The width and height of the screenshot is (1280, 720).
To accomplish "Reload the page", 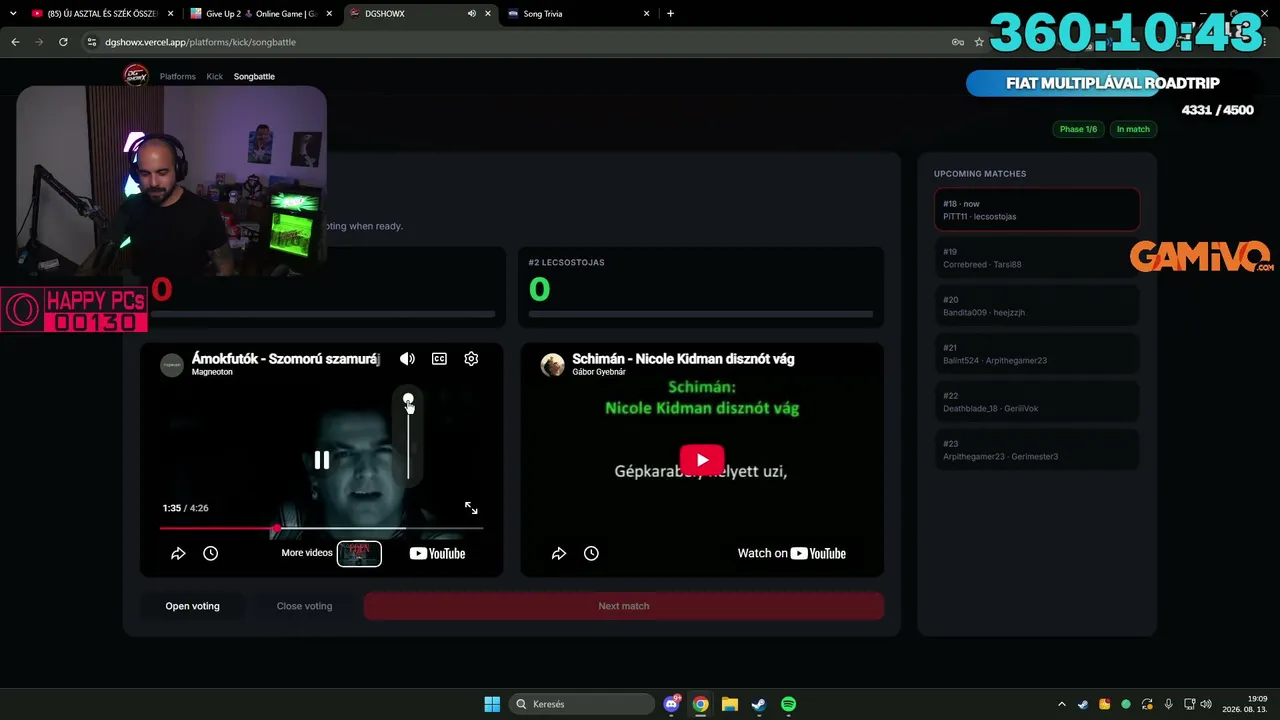I will coord(63,42).
